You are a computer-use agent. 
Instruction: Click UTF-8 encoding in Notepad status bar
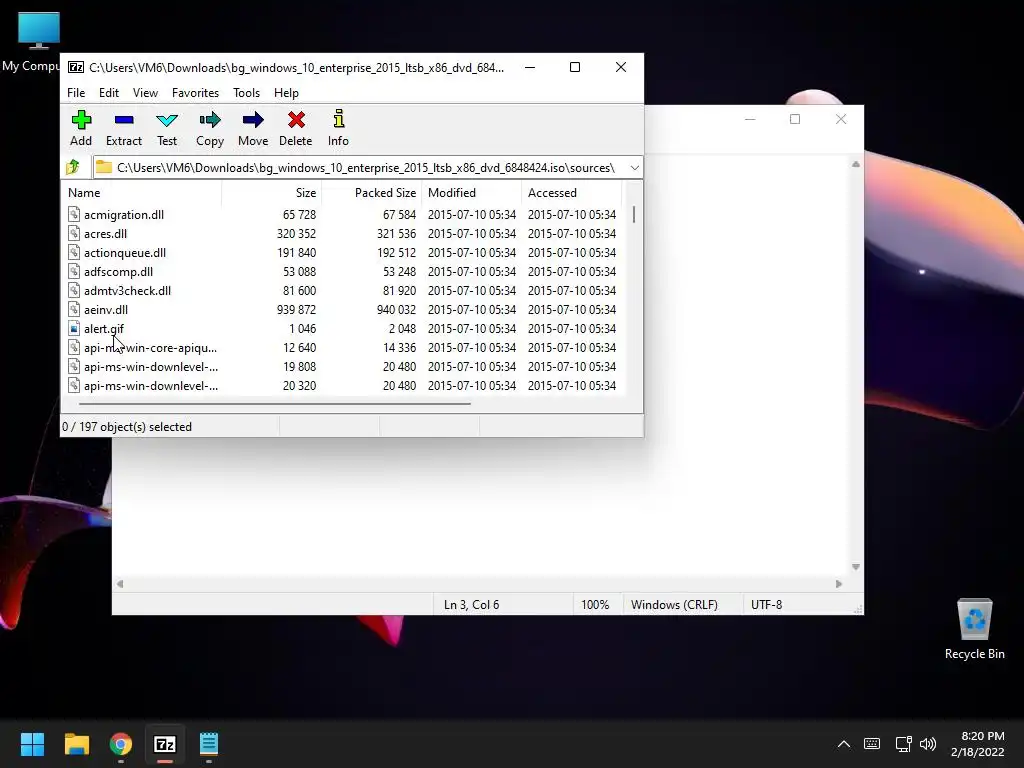[766, 605]
